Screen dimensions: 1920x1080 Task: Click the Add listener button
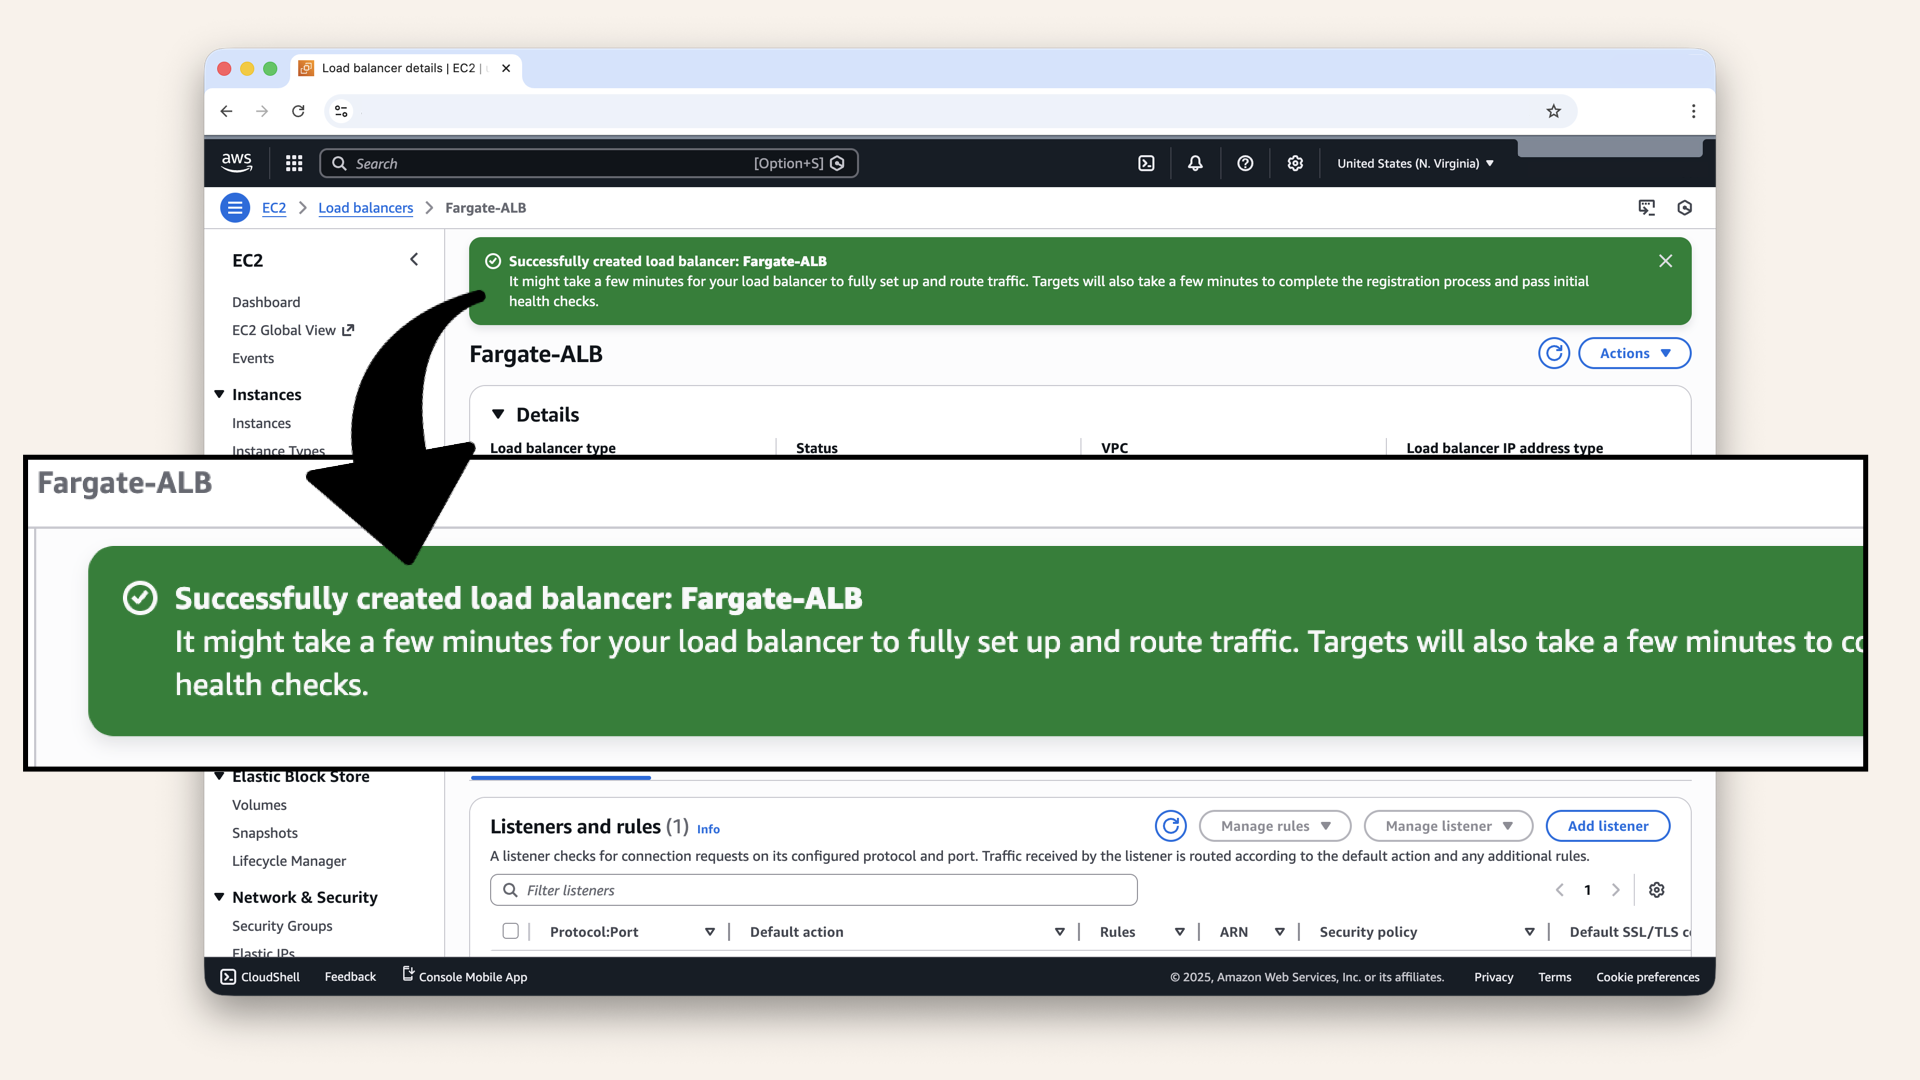1607,826
